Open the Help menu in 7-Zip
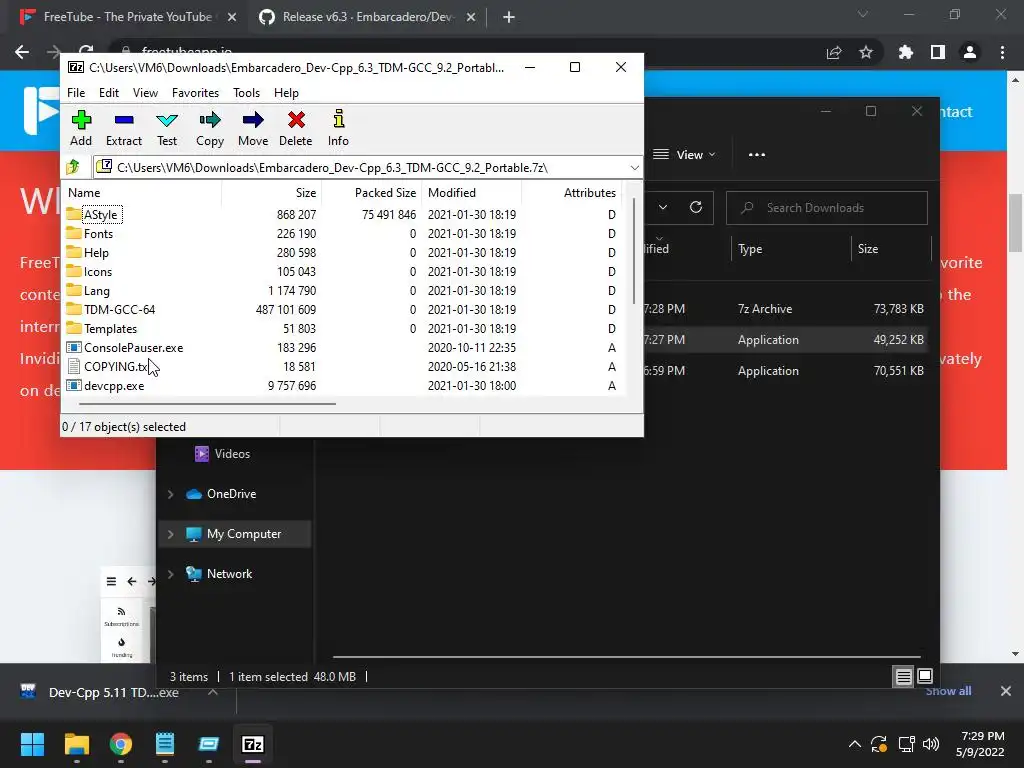This screenshot has height=768, width=1024. tap(286, 93)
